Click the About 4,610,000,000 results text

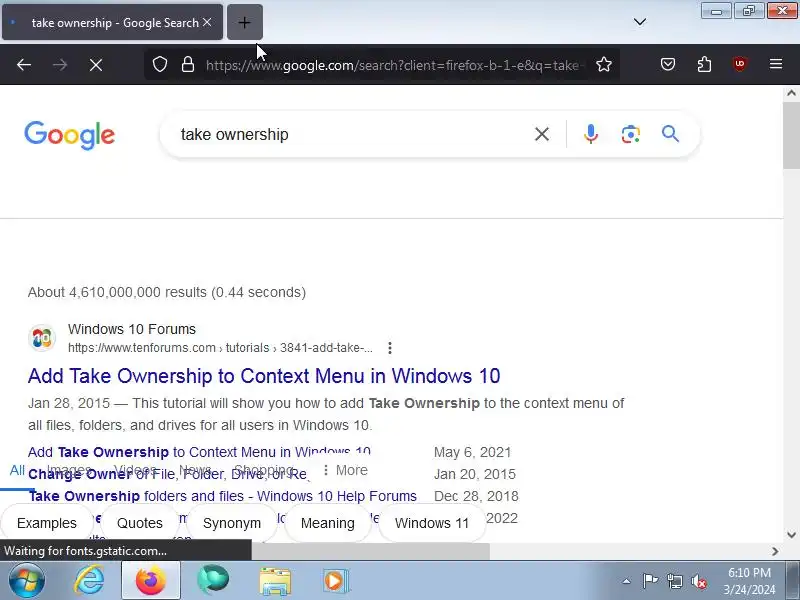click(x=167, y=292)
